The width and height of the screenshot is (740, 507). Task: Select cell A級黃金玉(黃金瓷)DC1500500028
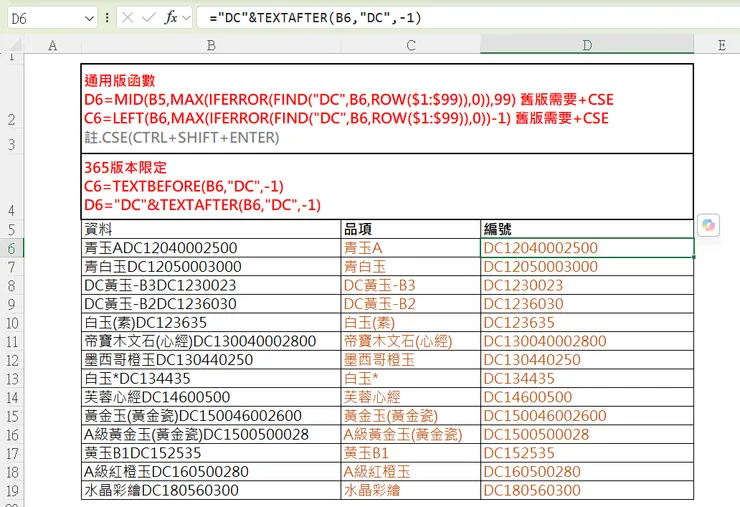[x=211, y=434]
